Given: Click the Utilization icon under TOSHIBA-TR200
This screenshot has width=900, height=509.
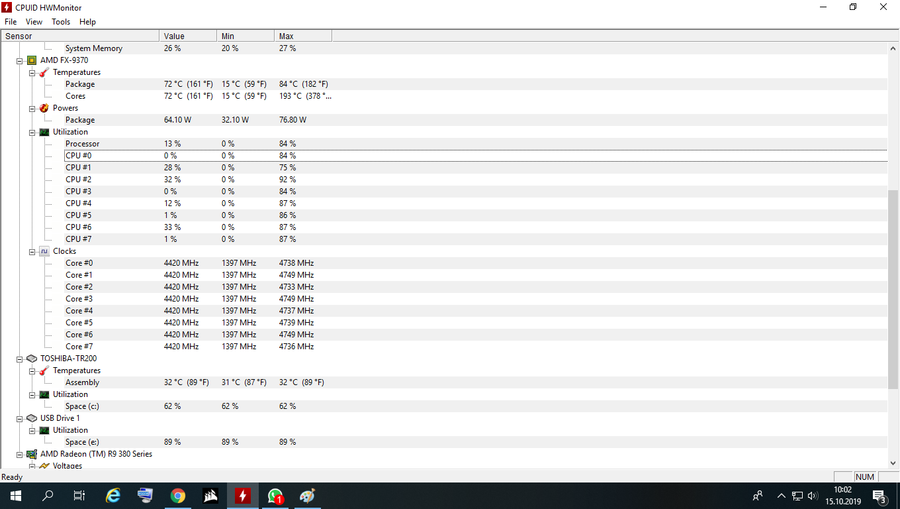Looking at the screenshot, I should pyautogui.click(x=44, y=395).
